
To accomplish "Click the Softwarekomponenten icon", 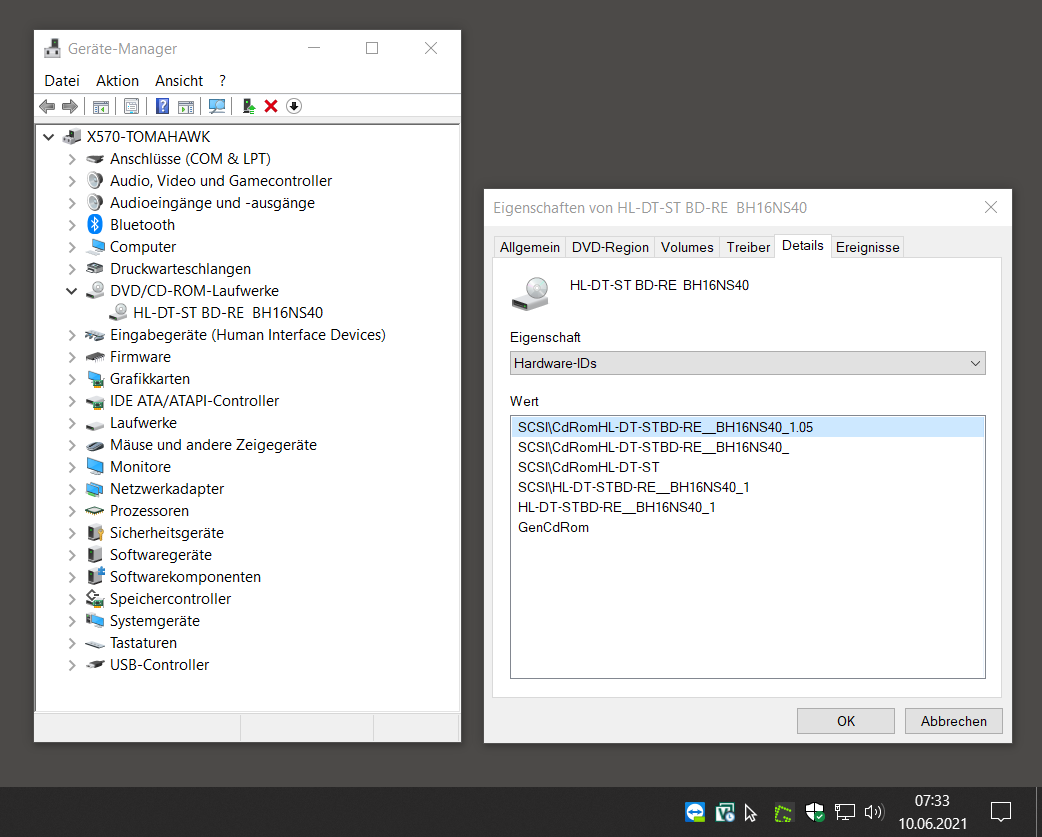I will click(x=95, y=576).
